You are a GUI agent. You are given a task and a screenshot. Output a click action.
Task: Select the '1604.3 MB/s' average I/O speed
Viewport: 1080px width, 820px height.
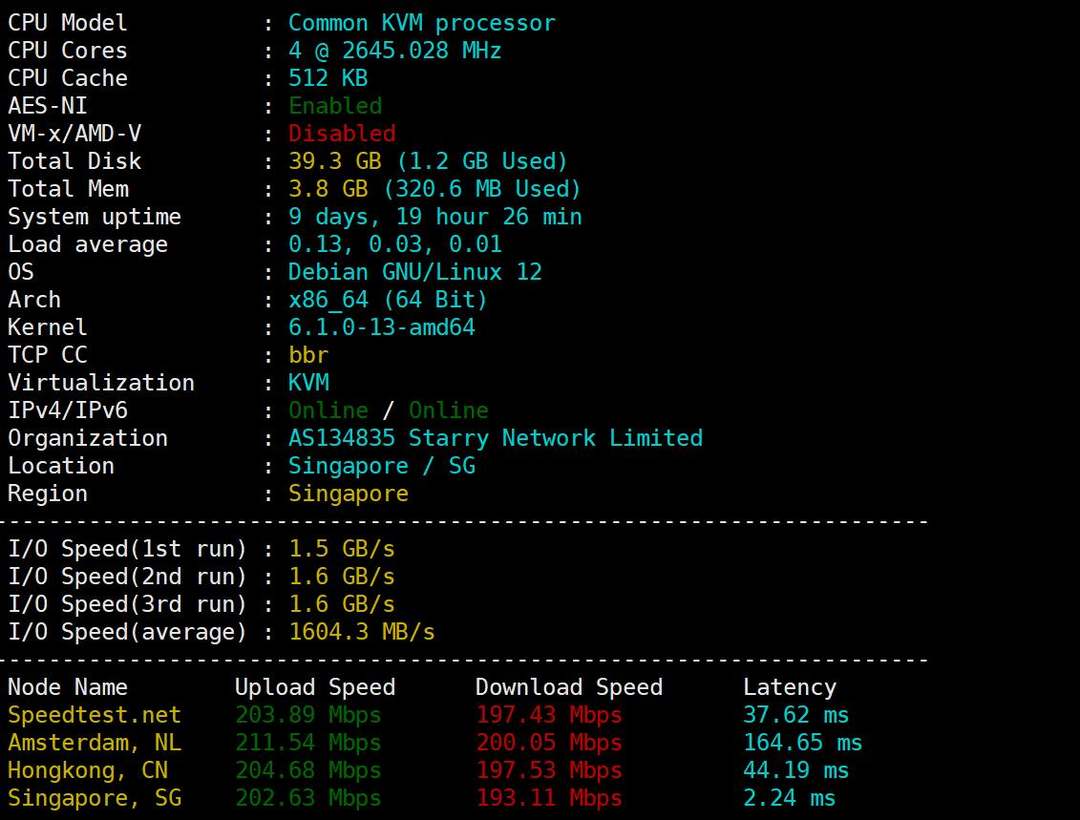pos(362,631)
